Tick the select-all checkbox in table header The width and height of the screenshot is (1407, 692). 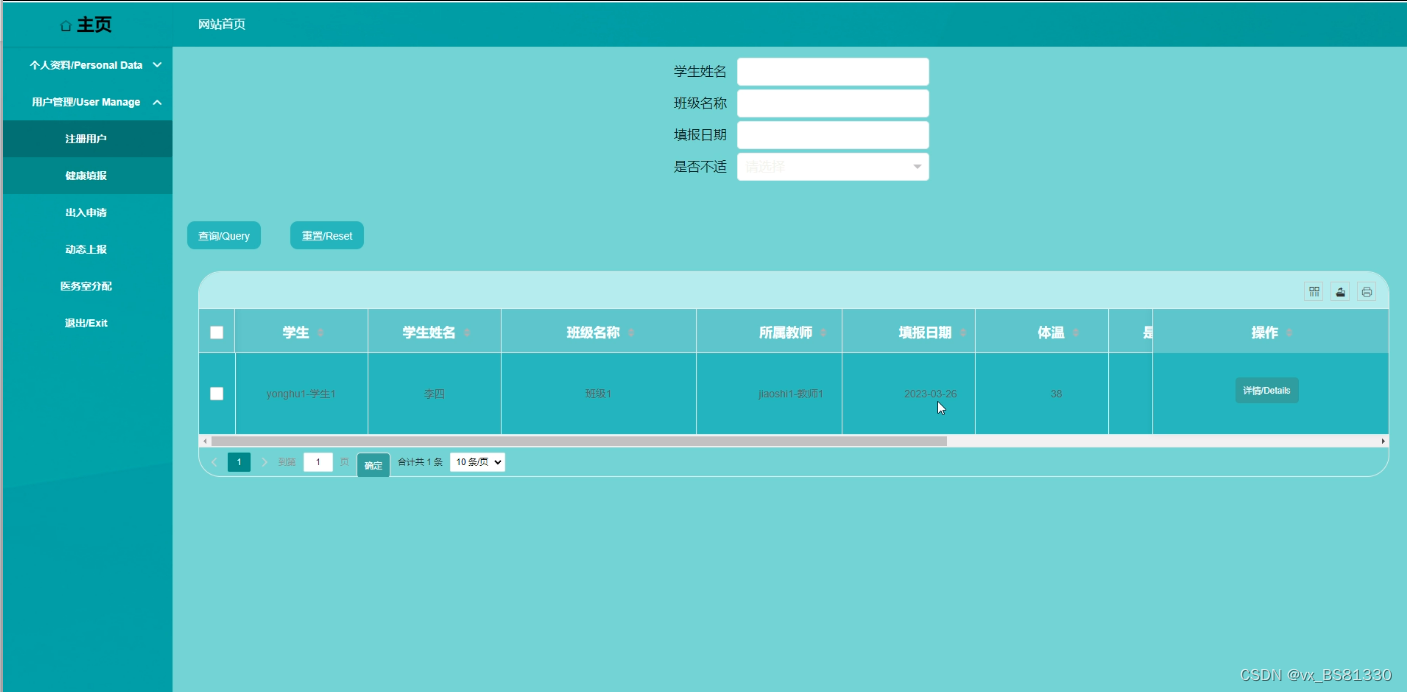(217, 333)
